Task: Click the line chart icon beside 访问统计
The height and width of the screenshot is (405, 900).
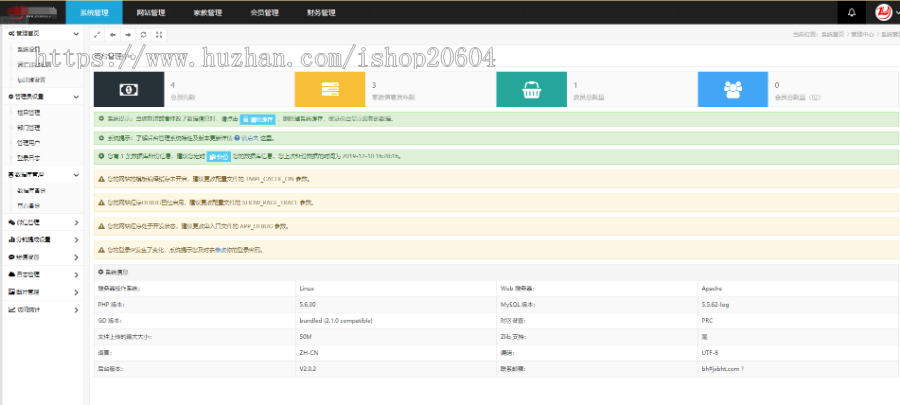Action: point(11,309)
